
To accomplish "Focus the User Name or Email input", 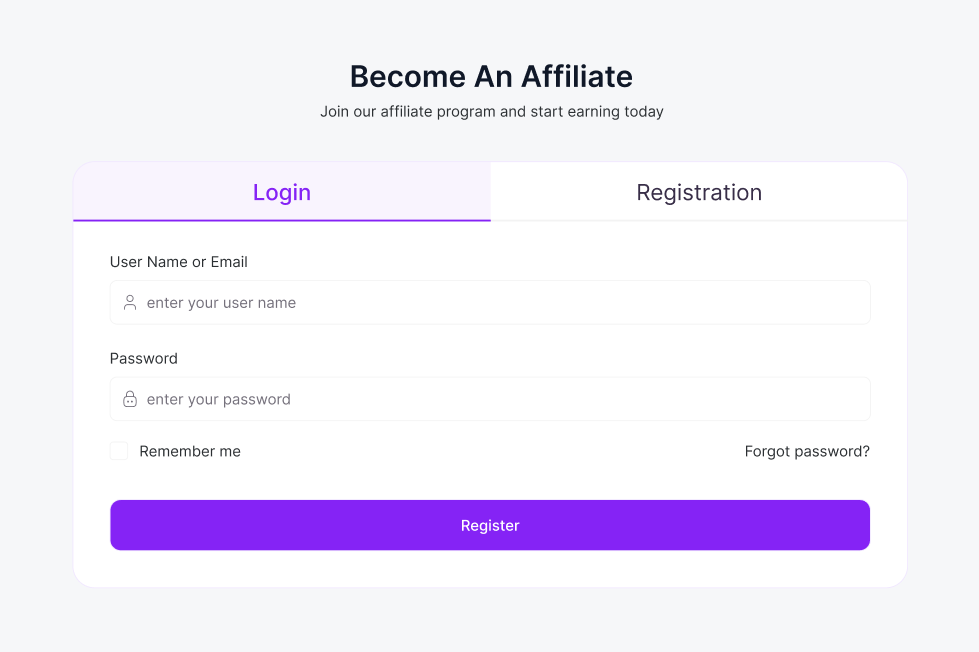I will tap(500, 303).
